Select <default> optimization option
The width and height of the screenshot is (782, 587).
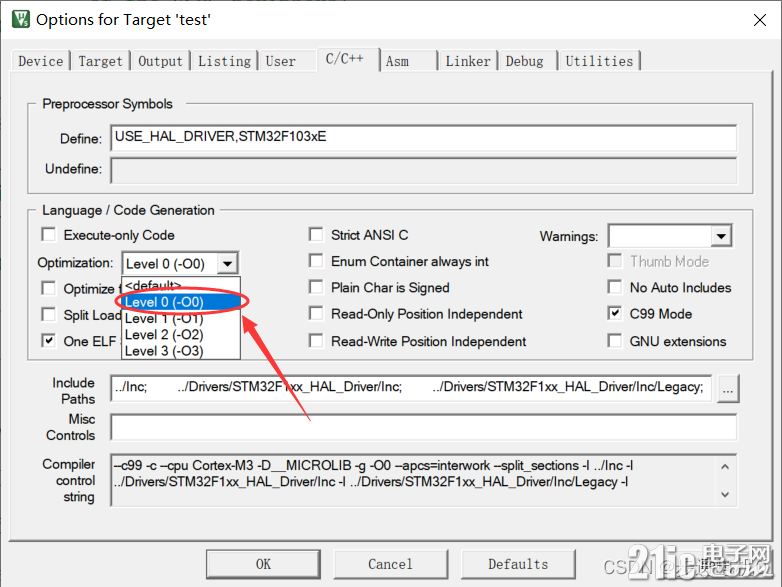pyautogui.click(x=181, y=285)
